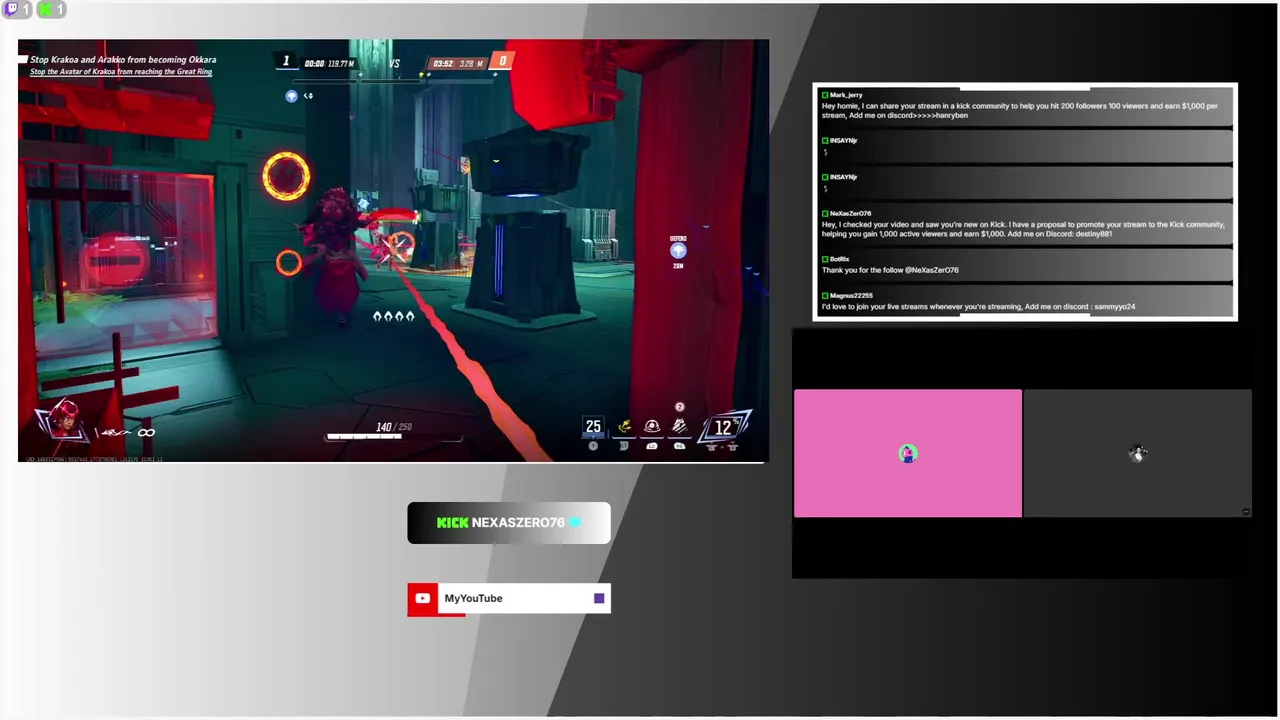Click the purple square on MyYouTube banner

[599, 598]
